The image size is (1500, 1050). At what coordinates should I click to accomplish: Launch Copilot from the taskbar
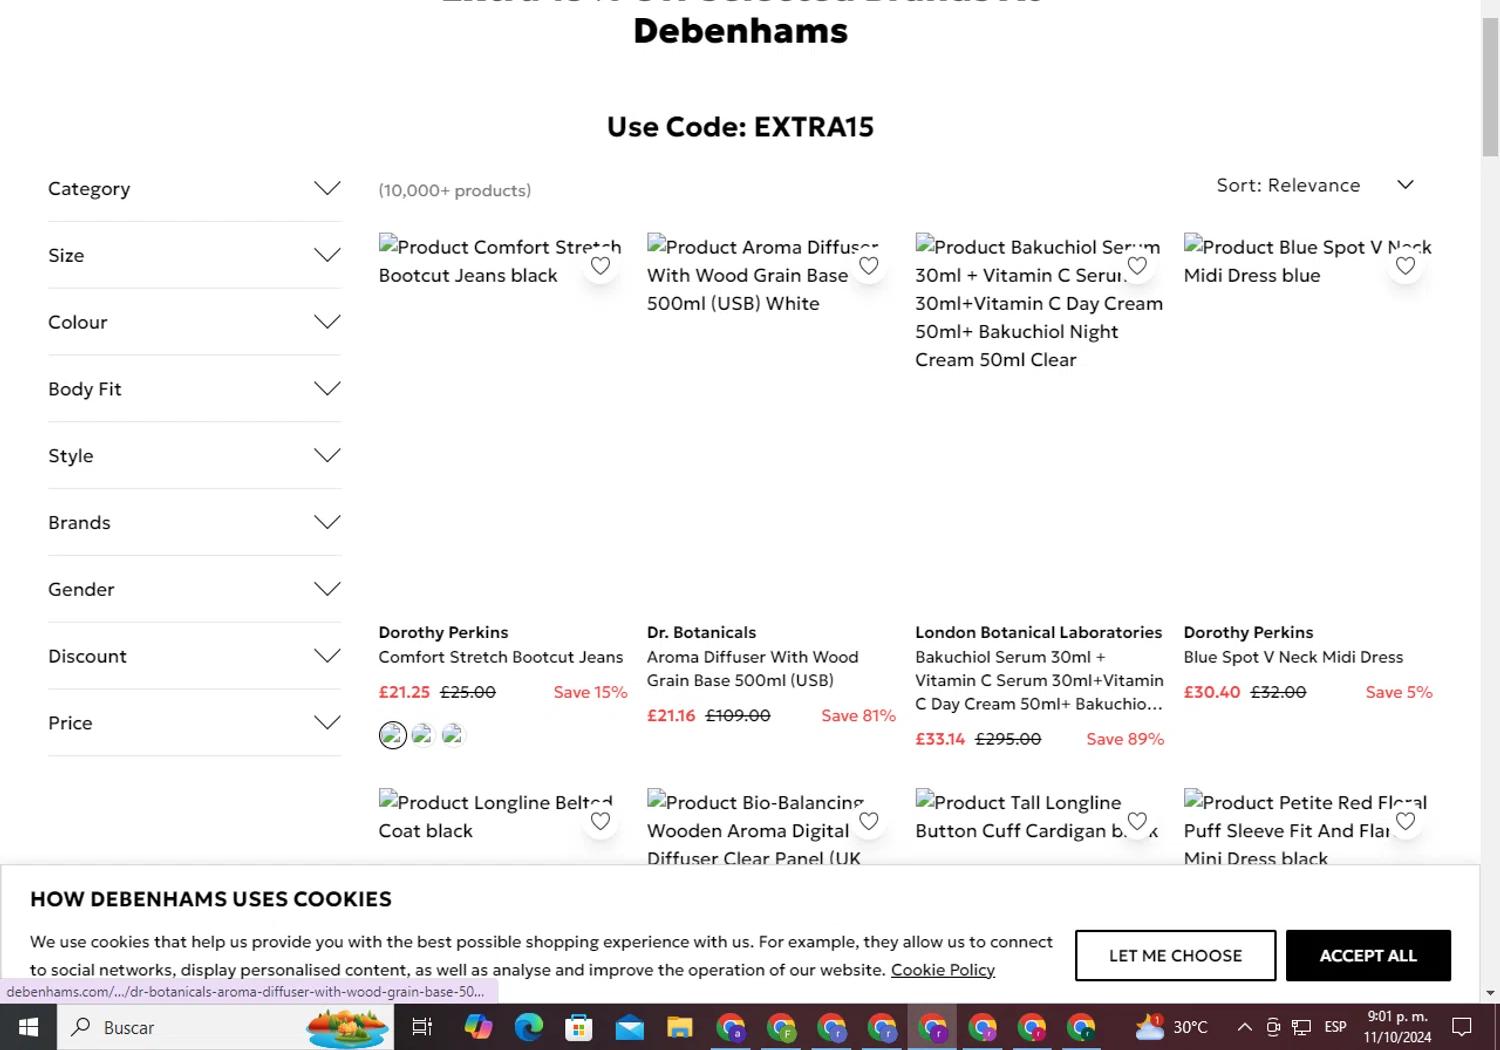pyautogui.click(x=478, y=1027)
